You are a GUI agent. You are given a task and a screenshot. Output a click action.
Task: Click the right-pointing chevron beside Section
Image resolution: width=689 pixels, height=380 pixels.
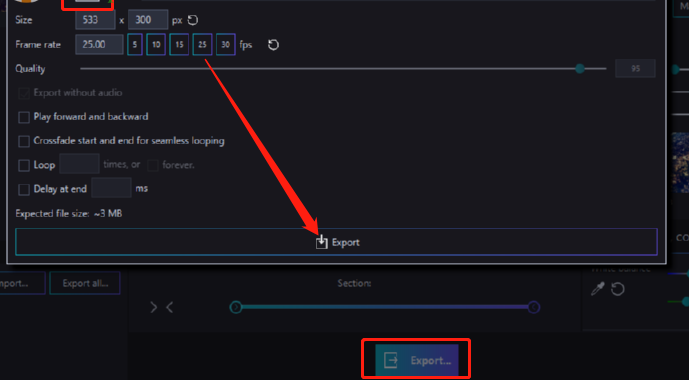[153, 307]
